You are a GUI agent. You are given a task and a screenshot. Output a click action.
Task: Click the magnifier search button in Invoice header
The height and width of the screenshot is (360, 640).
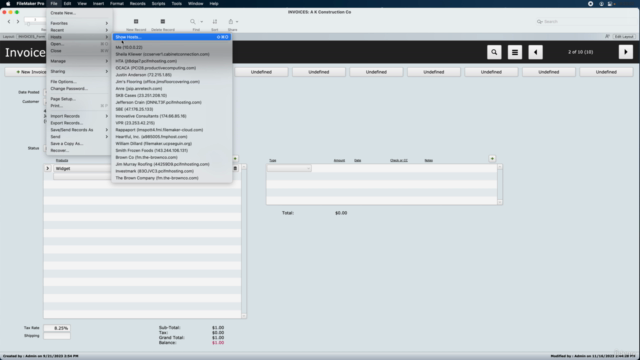(x=494, y=52)
